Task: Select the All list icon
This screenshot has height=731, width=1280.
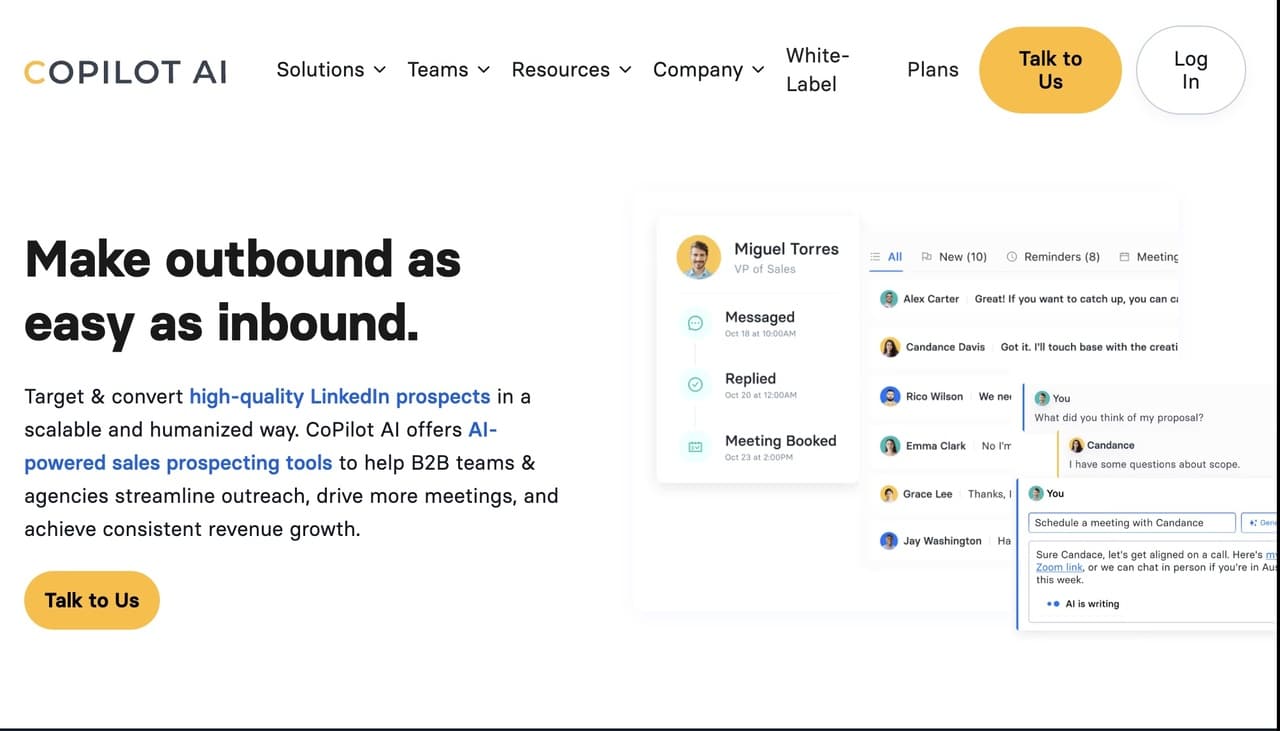Action: pos(874,257)
